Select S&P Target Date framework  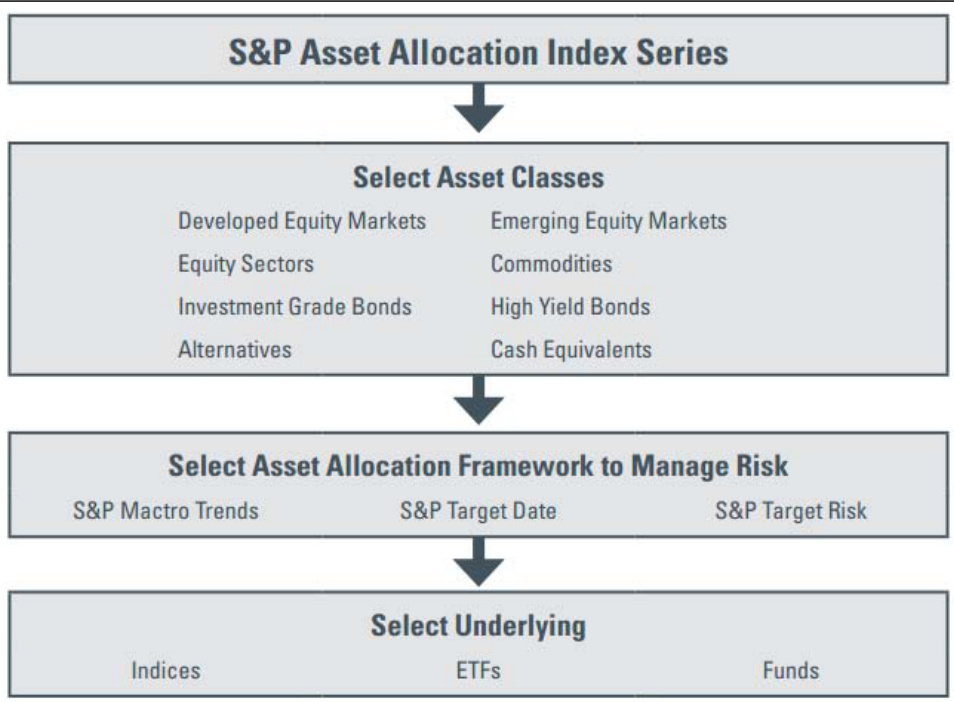point(478,511)
